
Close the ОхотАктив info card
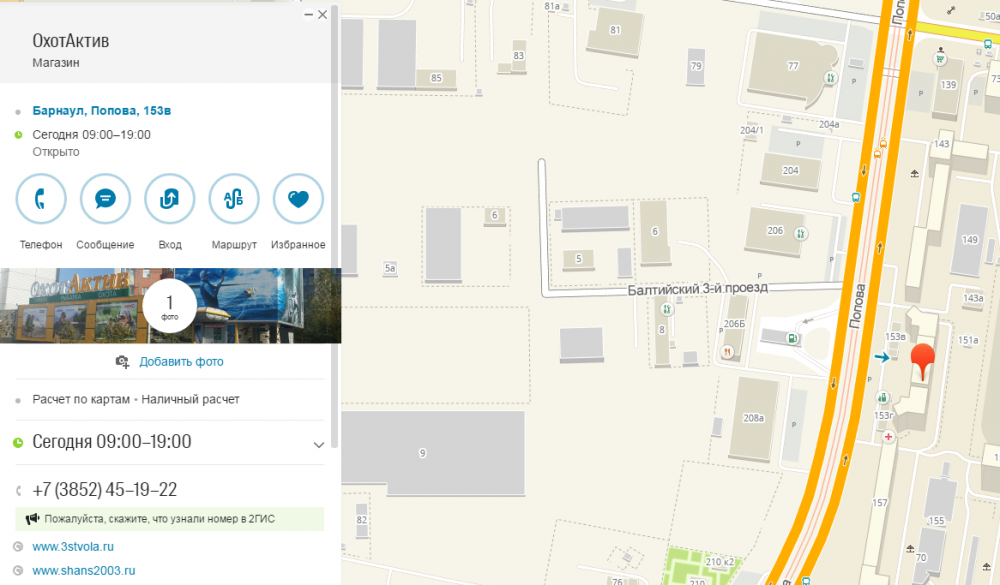pos(322,15)
